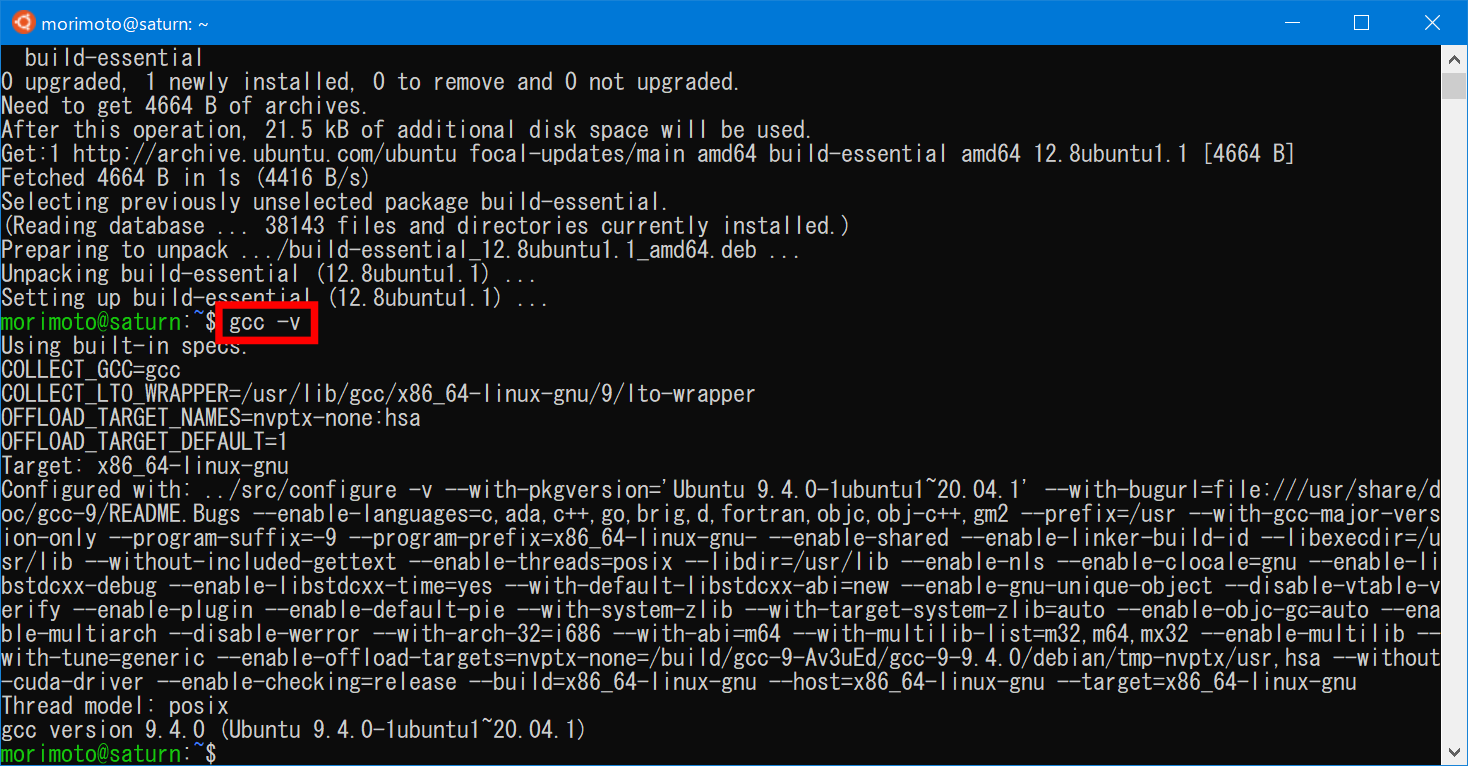Click the gcc version 9.4.0 output line
The image size is (1468, 766).
click(293, 730)
